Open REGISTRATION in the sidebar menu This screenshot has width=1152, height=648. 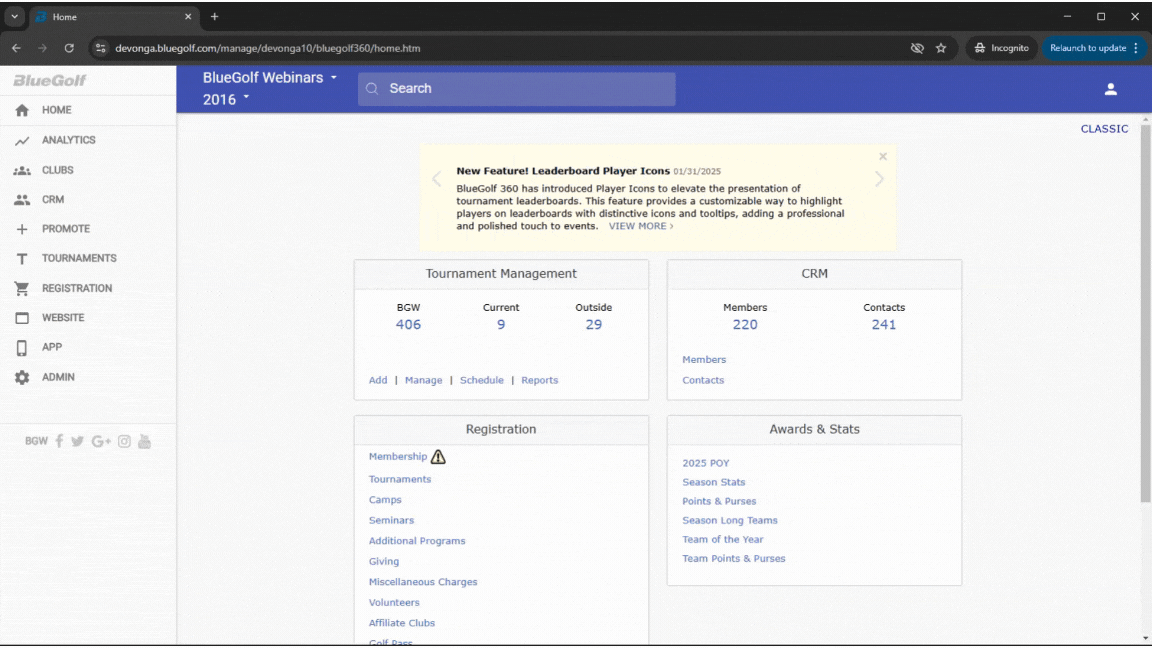pyautogui.click(x=77, y=289)
